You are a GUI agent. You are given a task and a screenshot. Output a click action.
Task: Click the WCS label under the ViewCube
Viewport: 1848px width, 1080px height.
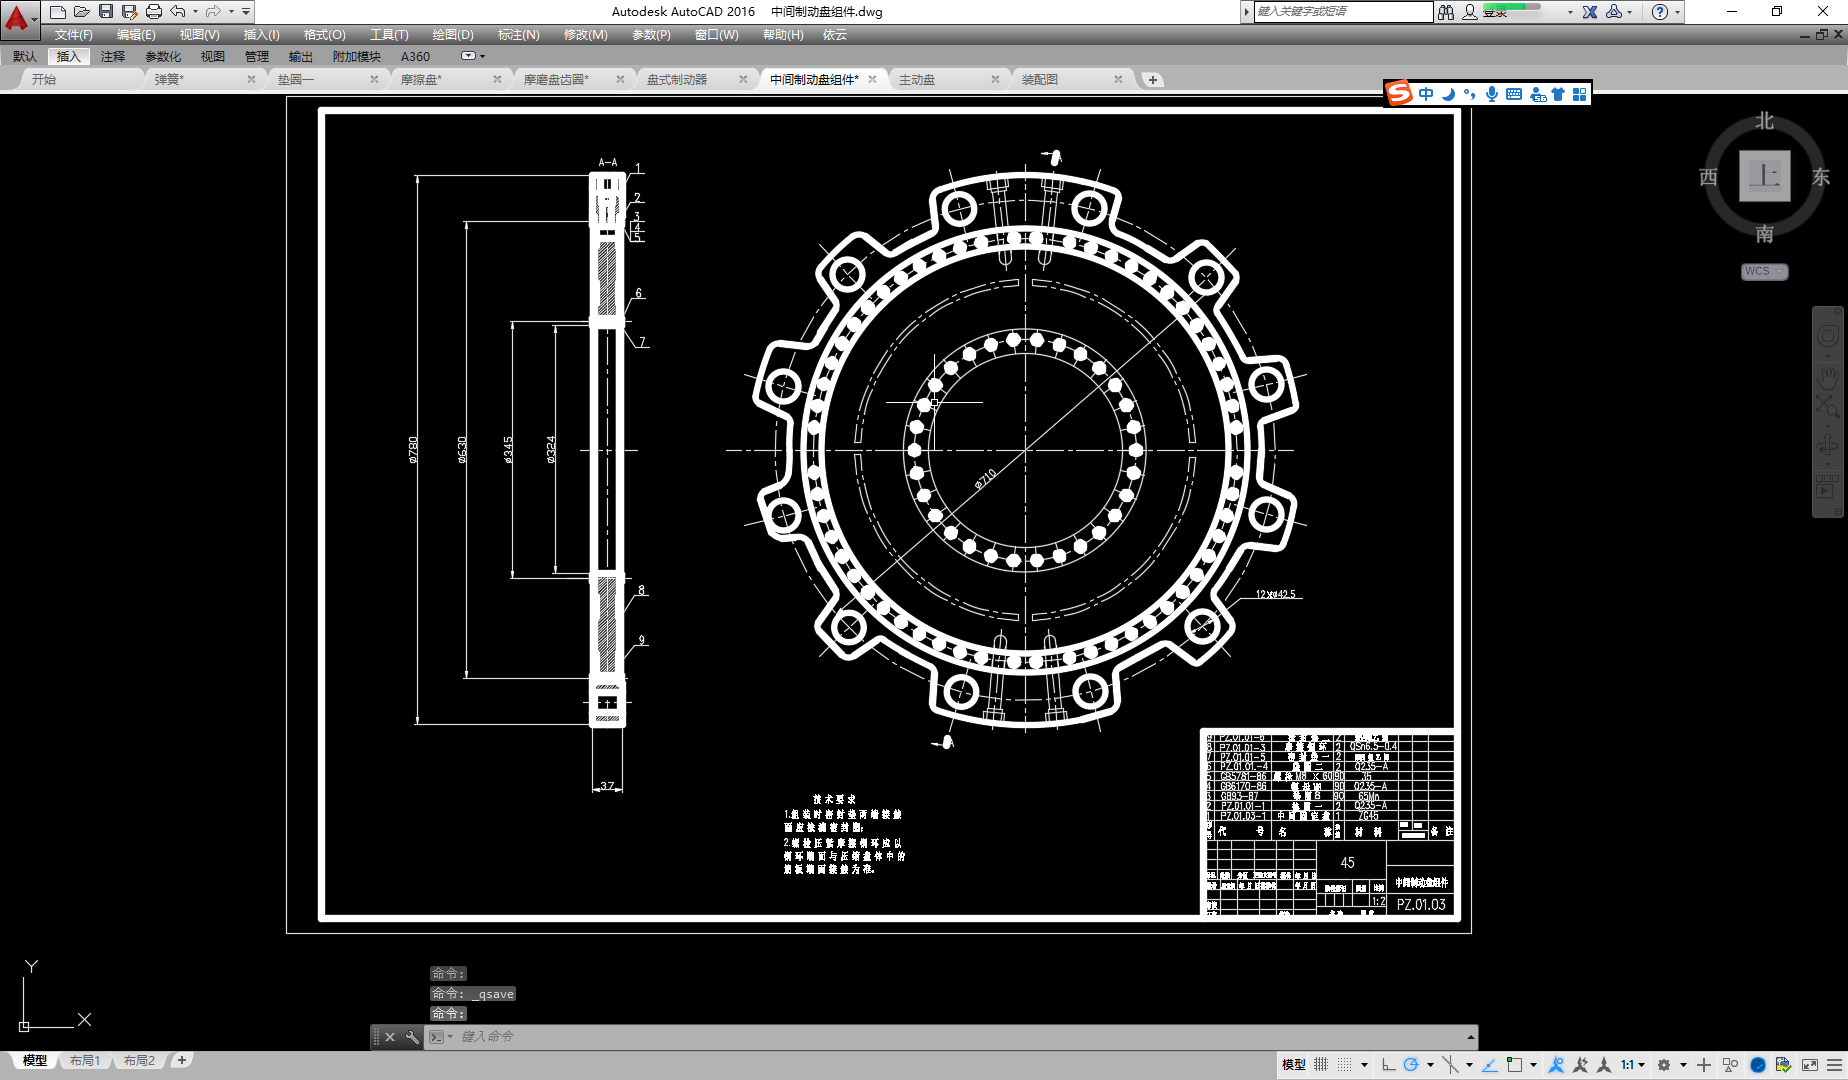point(1763,271)
